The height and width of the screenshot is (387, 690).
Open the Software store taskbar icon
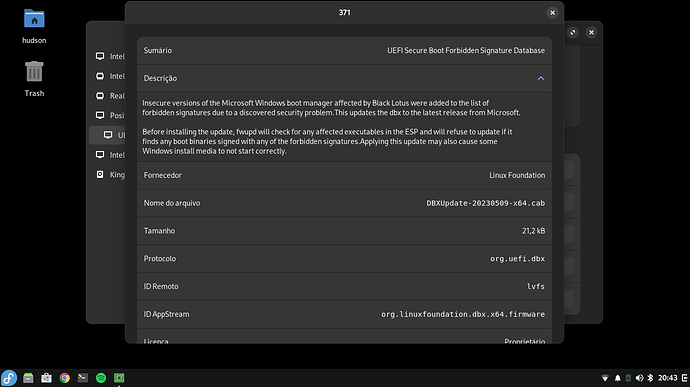tap(46, 378)
